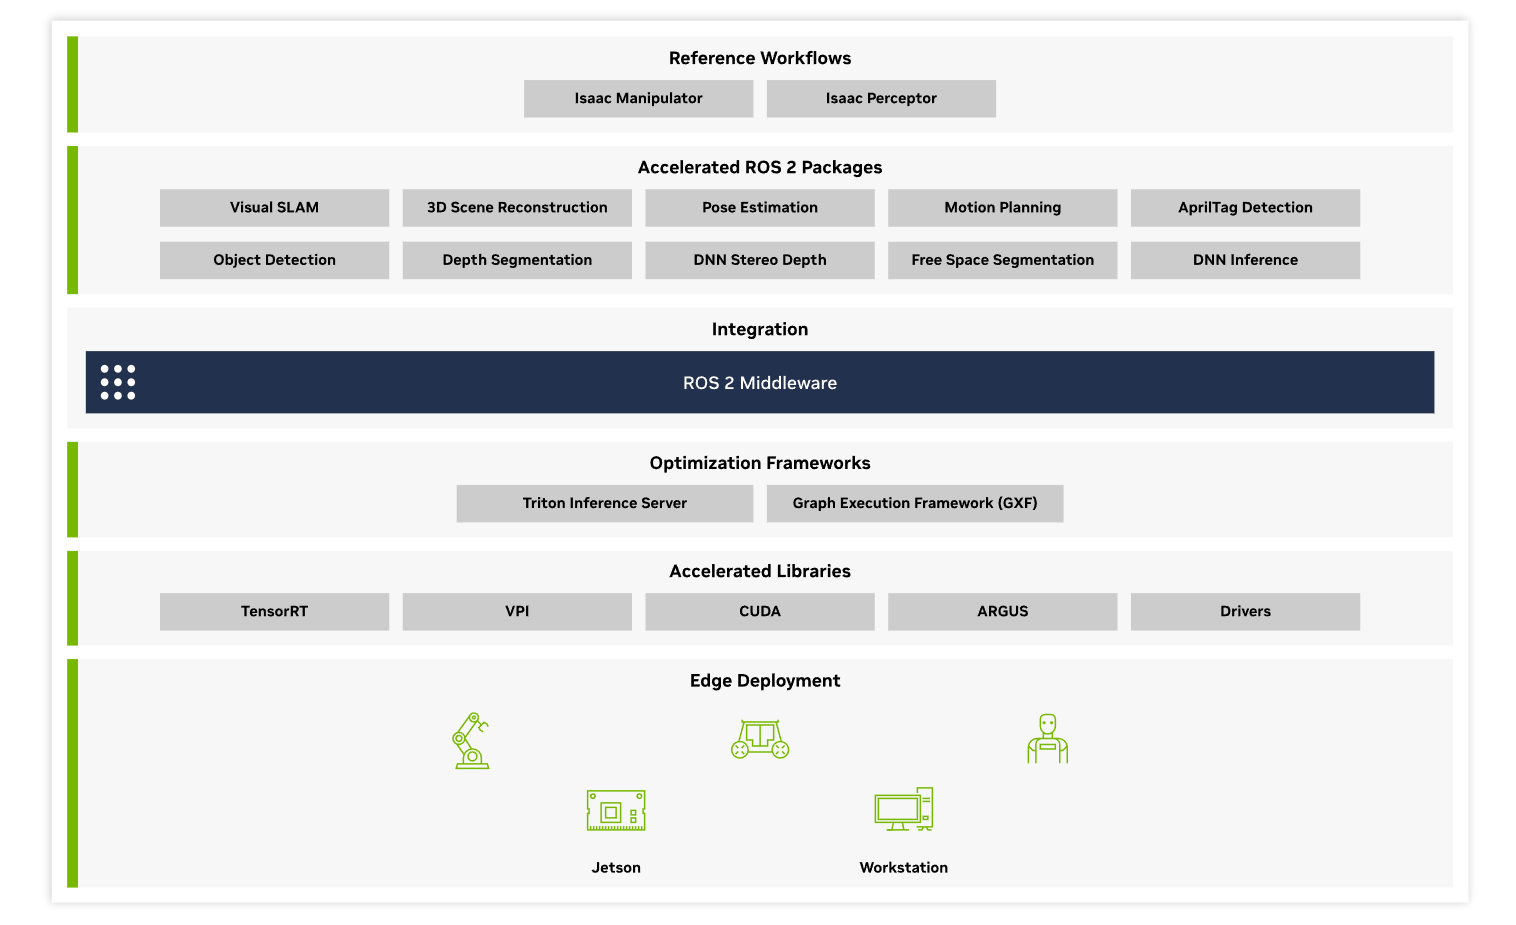This screenshot has height=925, width=1516.
Task: Click the Depth Segmentation package
Action: coord(517,259)
